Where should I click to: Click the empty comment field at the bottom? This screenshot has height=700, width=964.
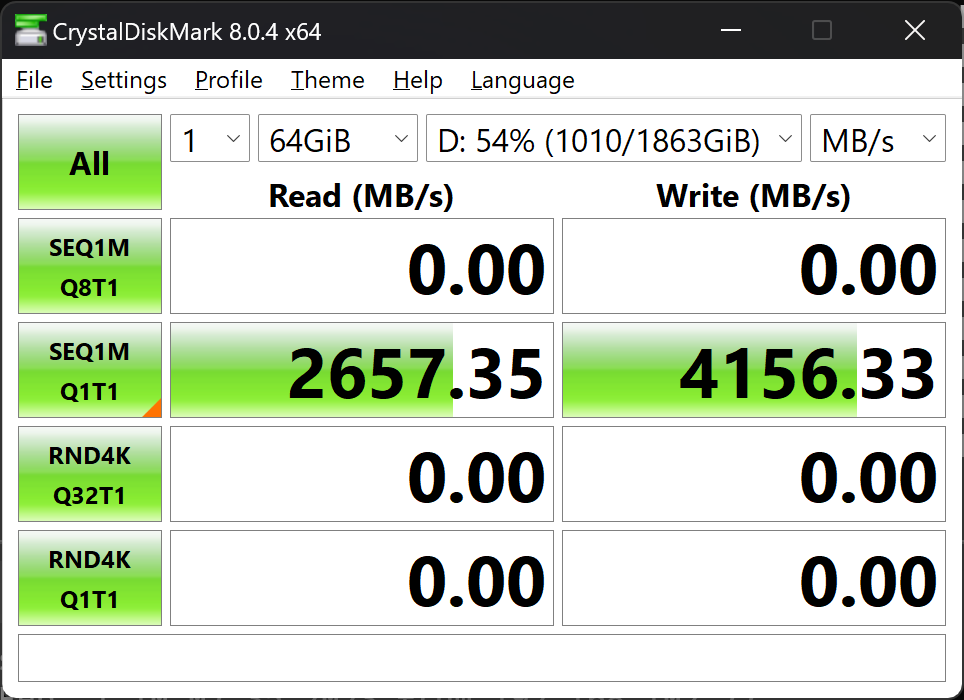click(482, 658)
